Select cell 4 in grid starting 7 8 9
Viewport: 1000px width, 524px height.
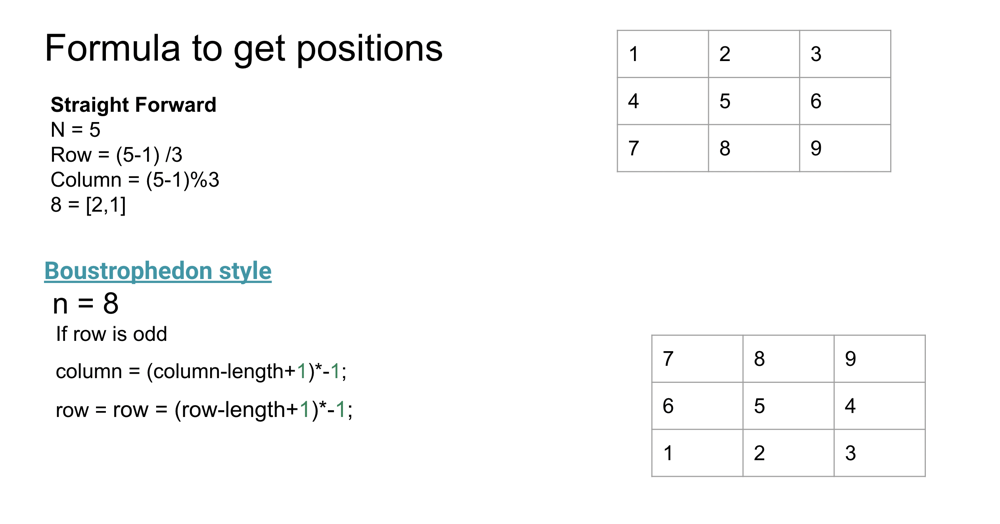(879, 406)
